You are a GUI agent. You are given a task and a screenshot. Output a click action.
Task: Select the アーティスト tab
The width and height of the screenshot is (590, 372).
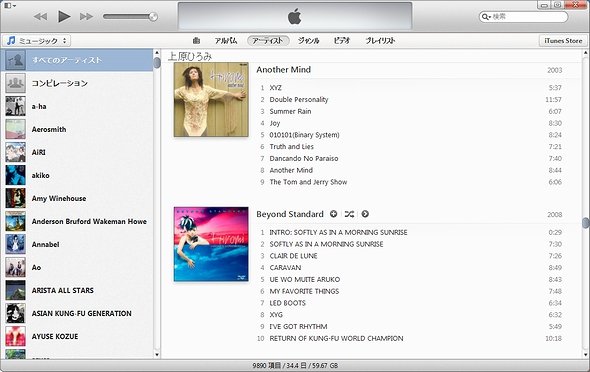click(268, 41)
